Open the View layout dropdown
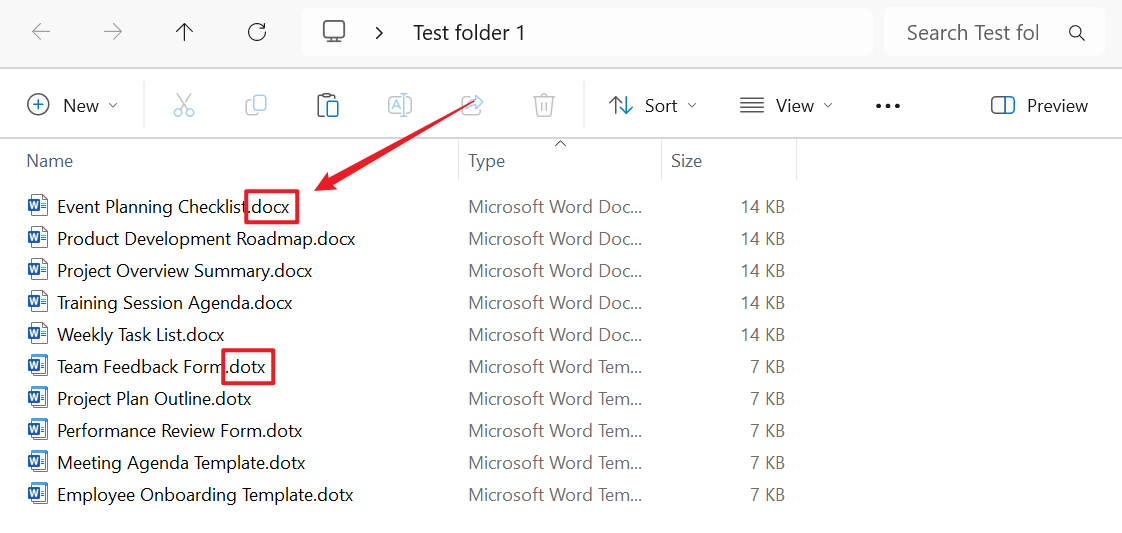The image size is (1122, 533). pyautogui.click(x=786, y=105)
